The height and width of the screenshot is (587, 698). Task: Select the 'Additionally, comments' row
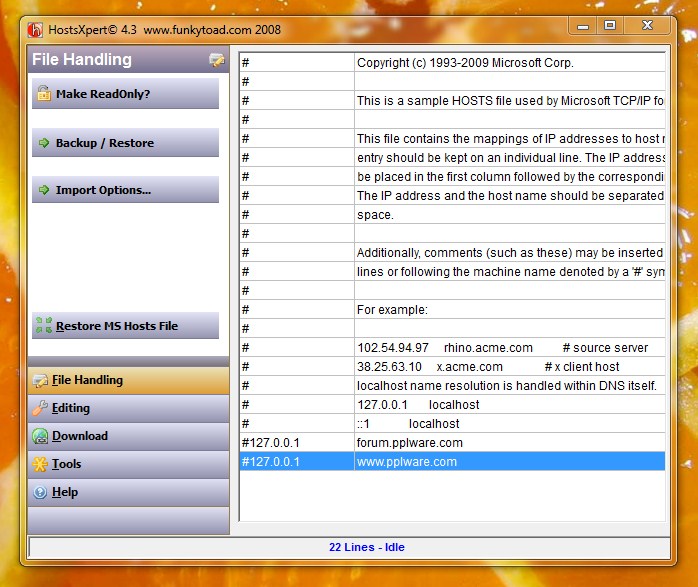(x=452, y=252)
